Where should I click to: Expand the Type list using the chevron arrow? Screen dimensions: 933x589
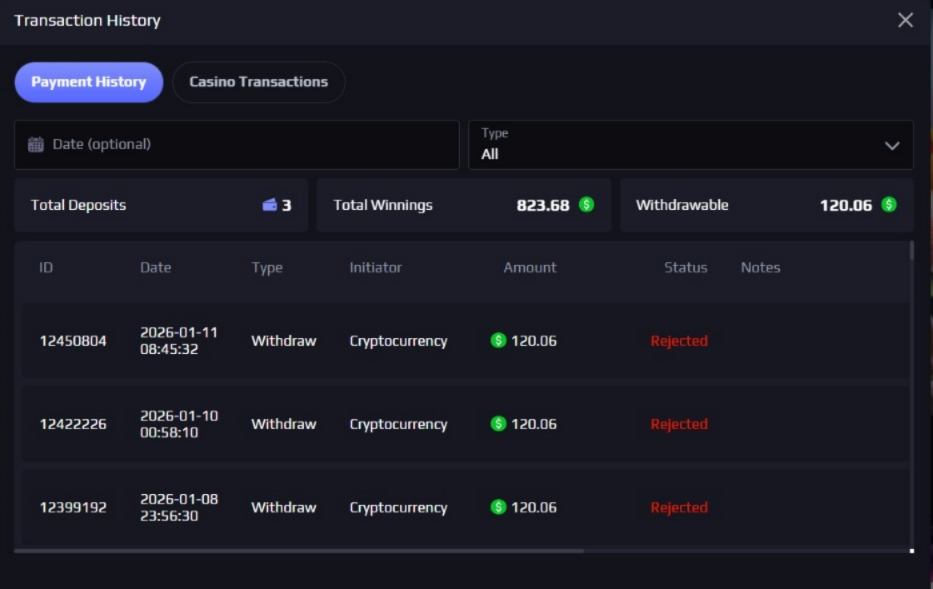coord(892,146)
